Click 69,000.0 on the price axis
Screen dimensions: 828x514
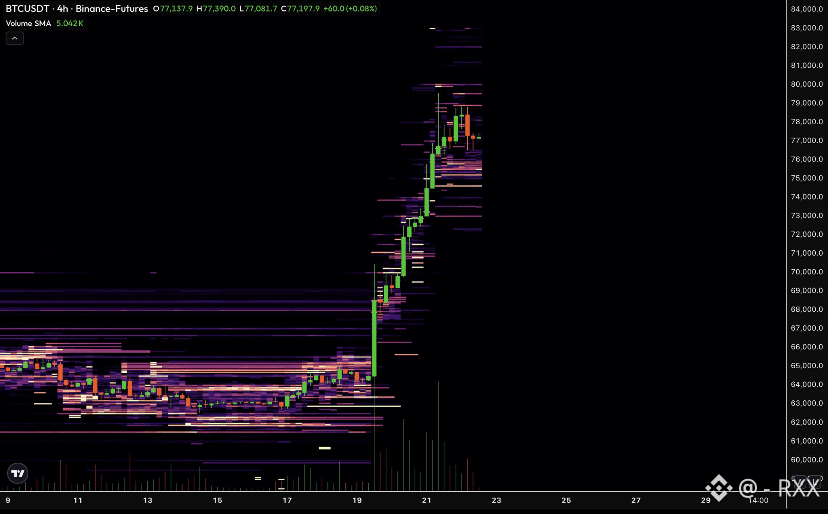(806, 291)
